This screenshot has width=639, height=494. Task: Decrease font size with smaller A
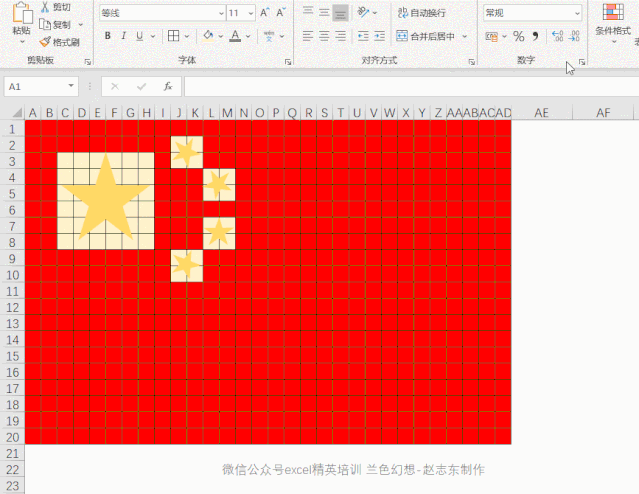pyautogui.click(x=281, y=13)
